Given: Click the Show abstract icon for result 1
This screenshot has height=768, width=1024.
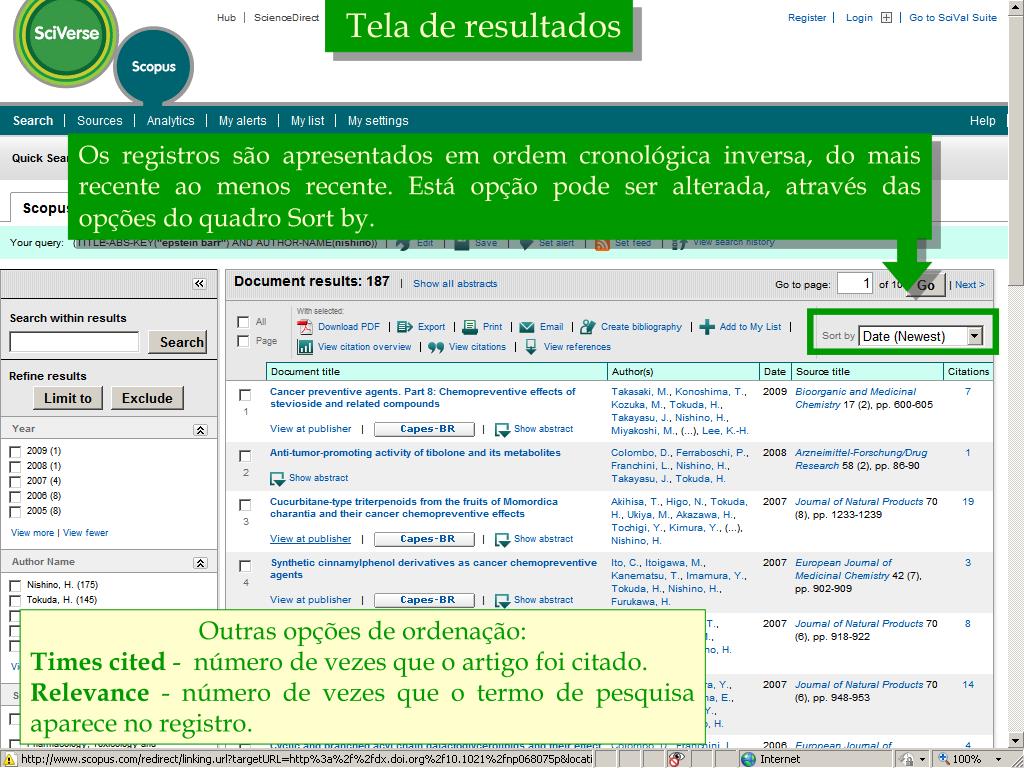Looking at the screenshot, I should [502, 430].
